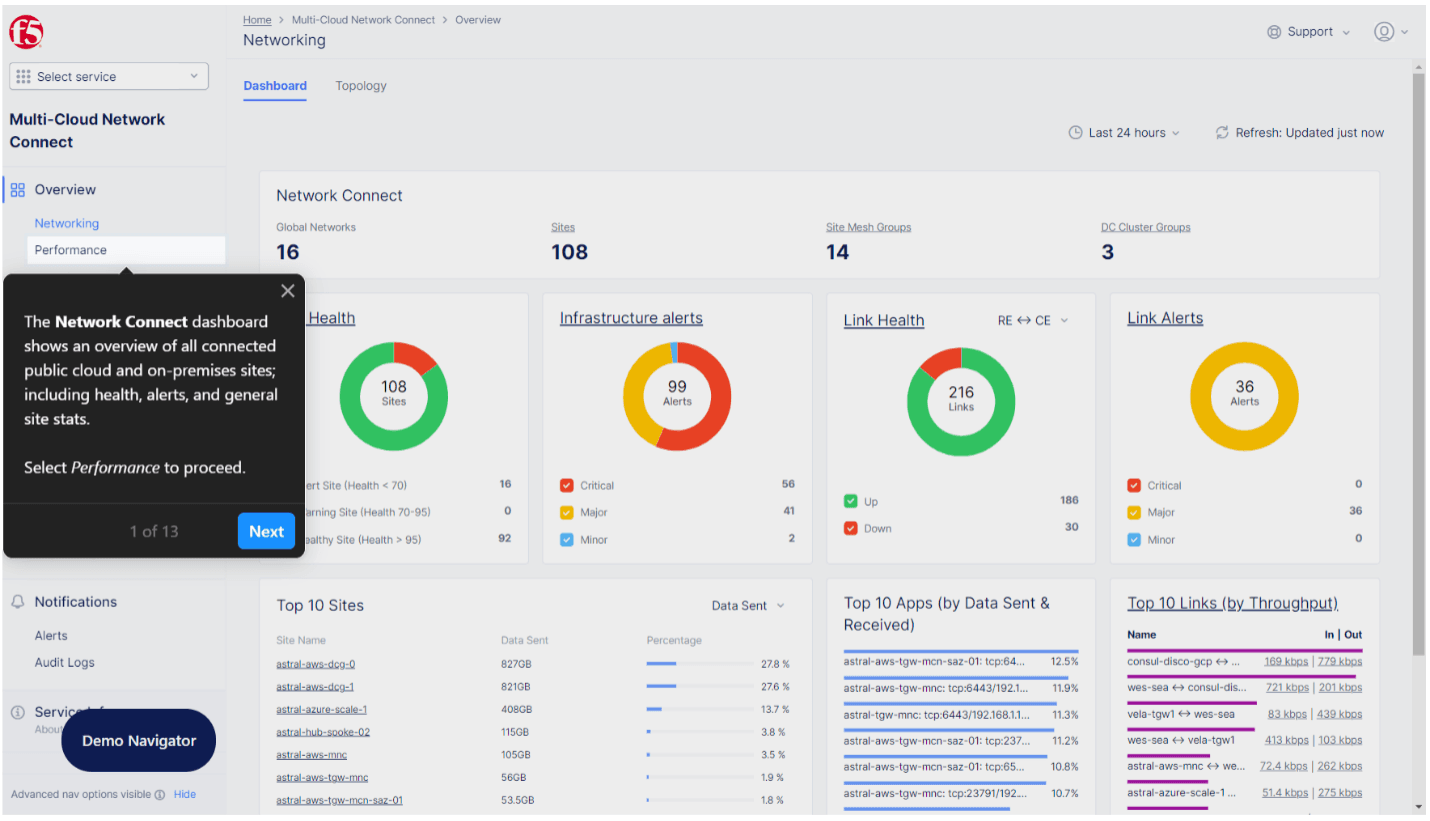Click the F5 logo in the top left
Viewport: 1430px width, 821px height.
click(x=27, y=30)
